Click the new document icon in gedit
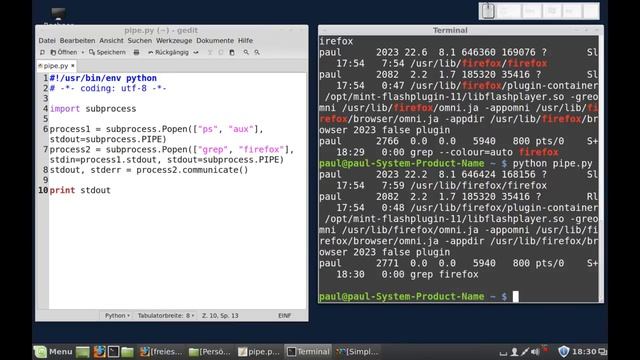Screen dimensions: 640x360 click(x=42, y=52)
